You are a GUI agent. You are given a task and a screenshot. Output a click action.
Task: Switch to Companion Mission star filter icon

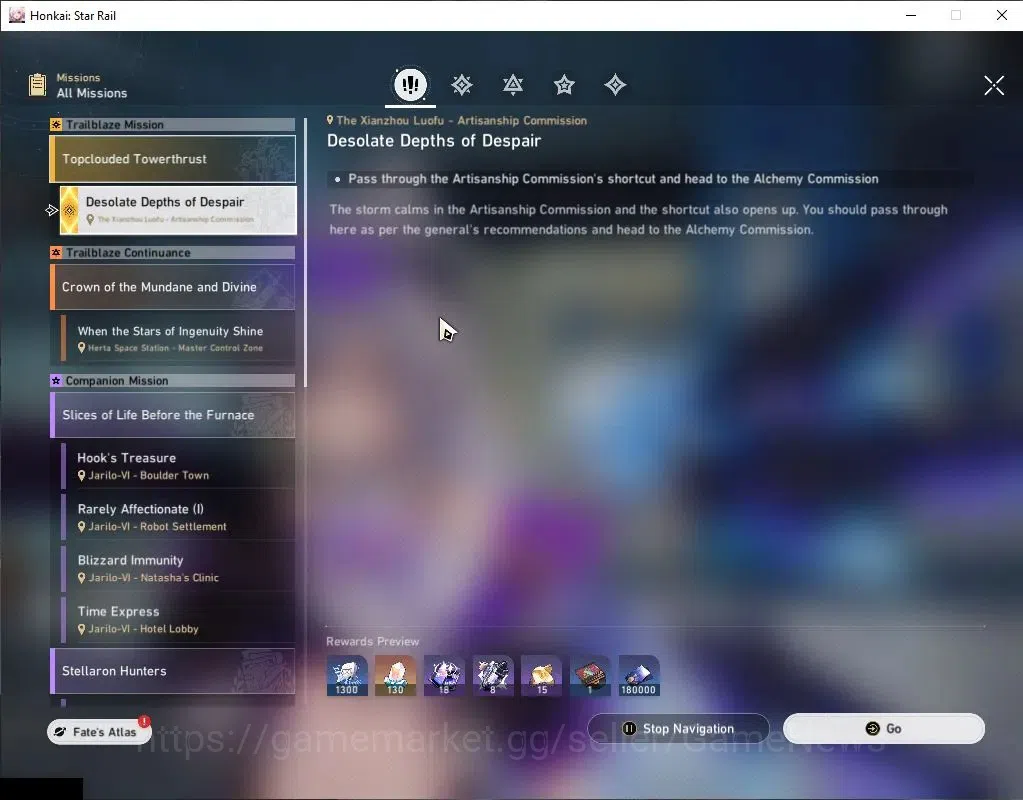point(564,85)
